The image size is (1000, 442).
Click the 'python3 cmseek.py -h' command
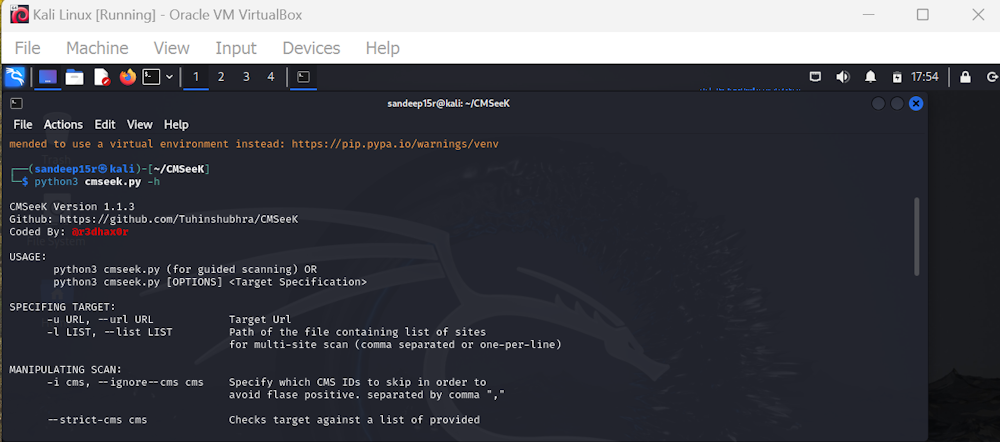pos(97,182)
